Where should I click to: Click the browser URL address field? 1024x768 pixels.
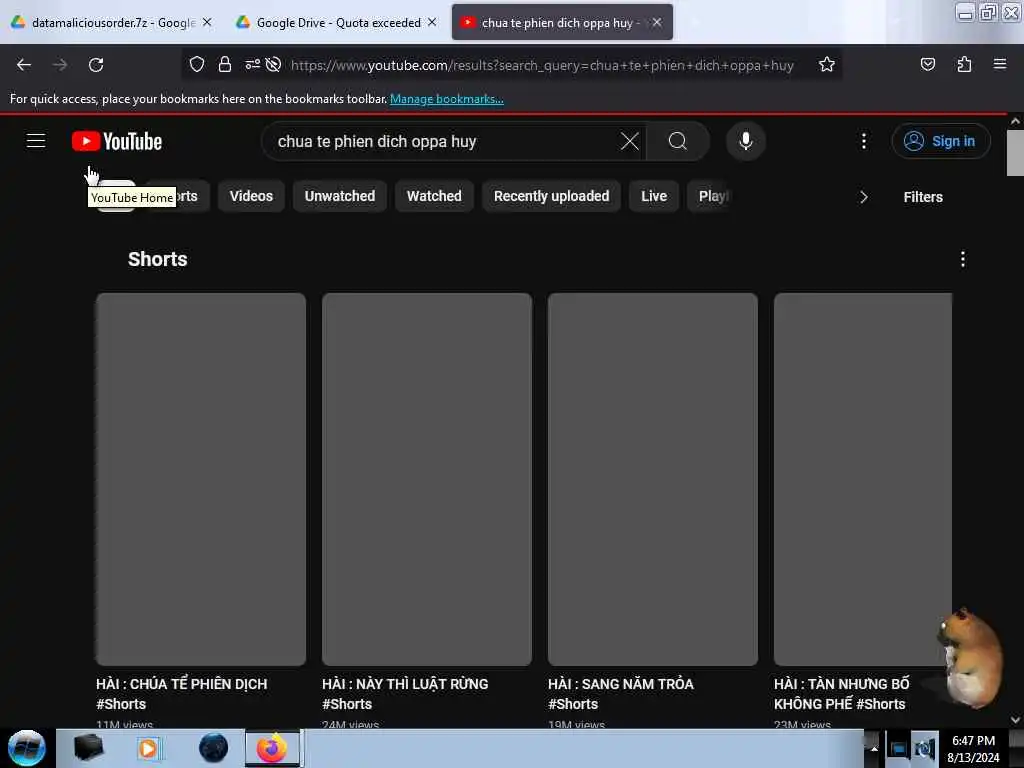coord(542,65)
